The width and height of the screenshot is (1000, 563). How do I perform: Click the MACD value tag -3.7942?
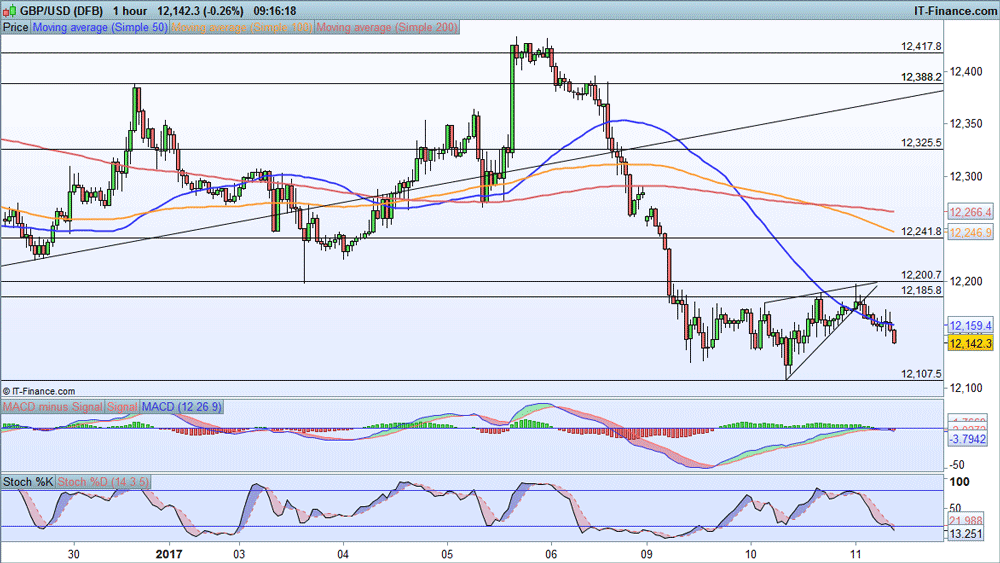[968, 439]
